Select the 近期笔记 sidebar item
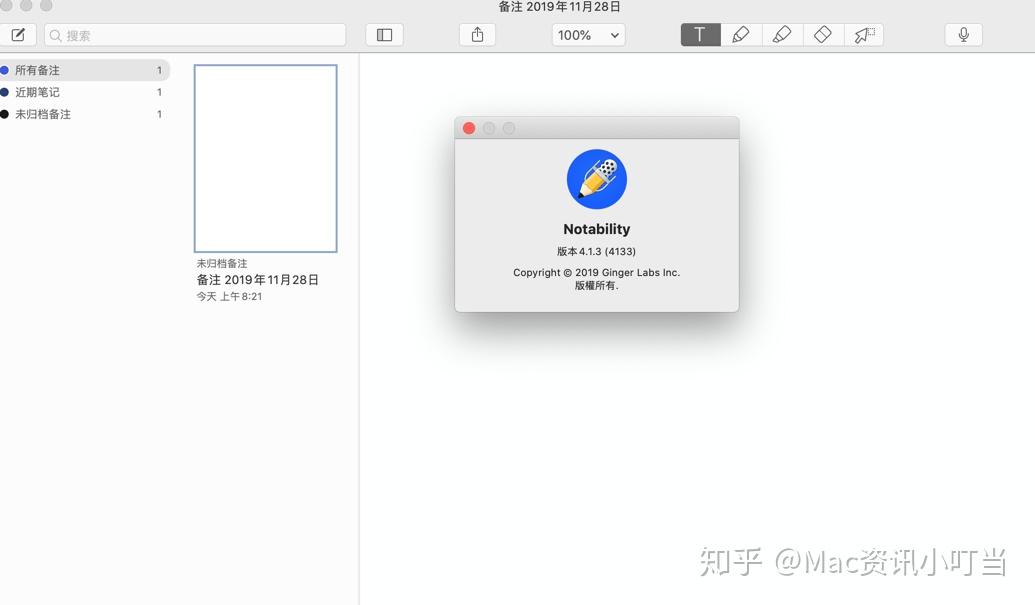Viewport: 1035px width, 605px height. coord(36,92)
